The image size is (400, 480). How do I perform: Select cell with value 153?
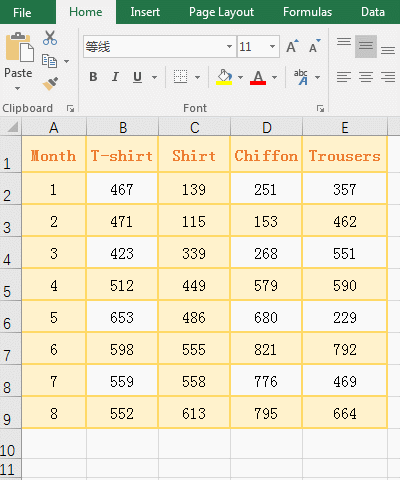click(266, 221)
